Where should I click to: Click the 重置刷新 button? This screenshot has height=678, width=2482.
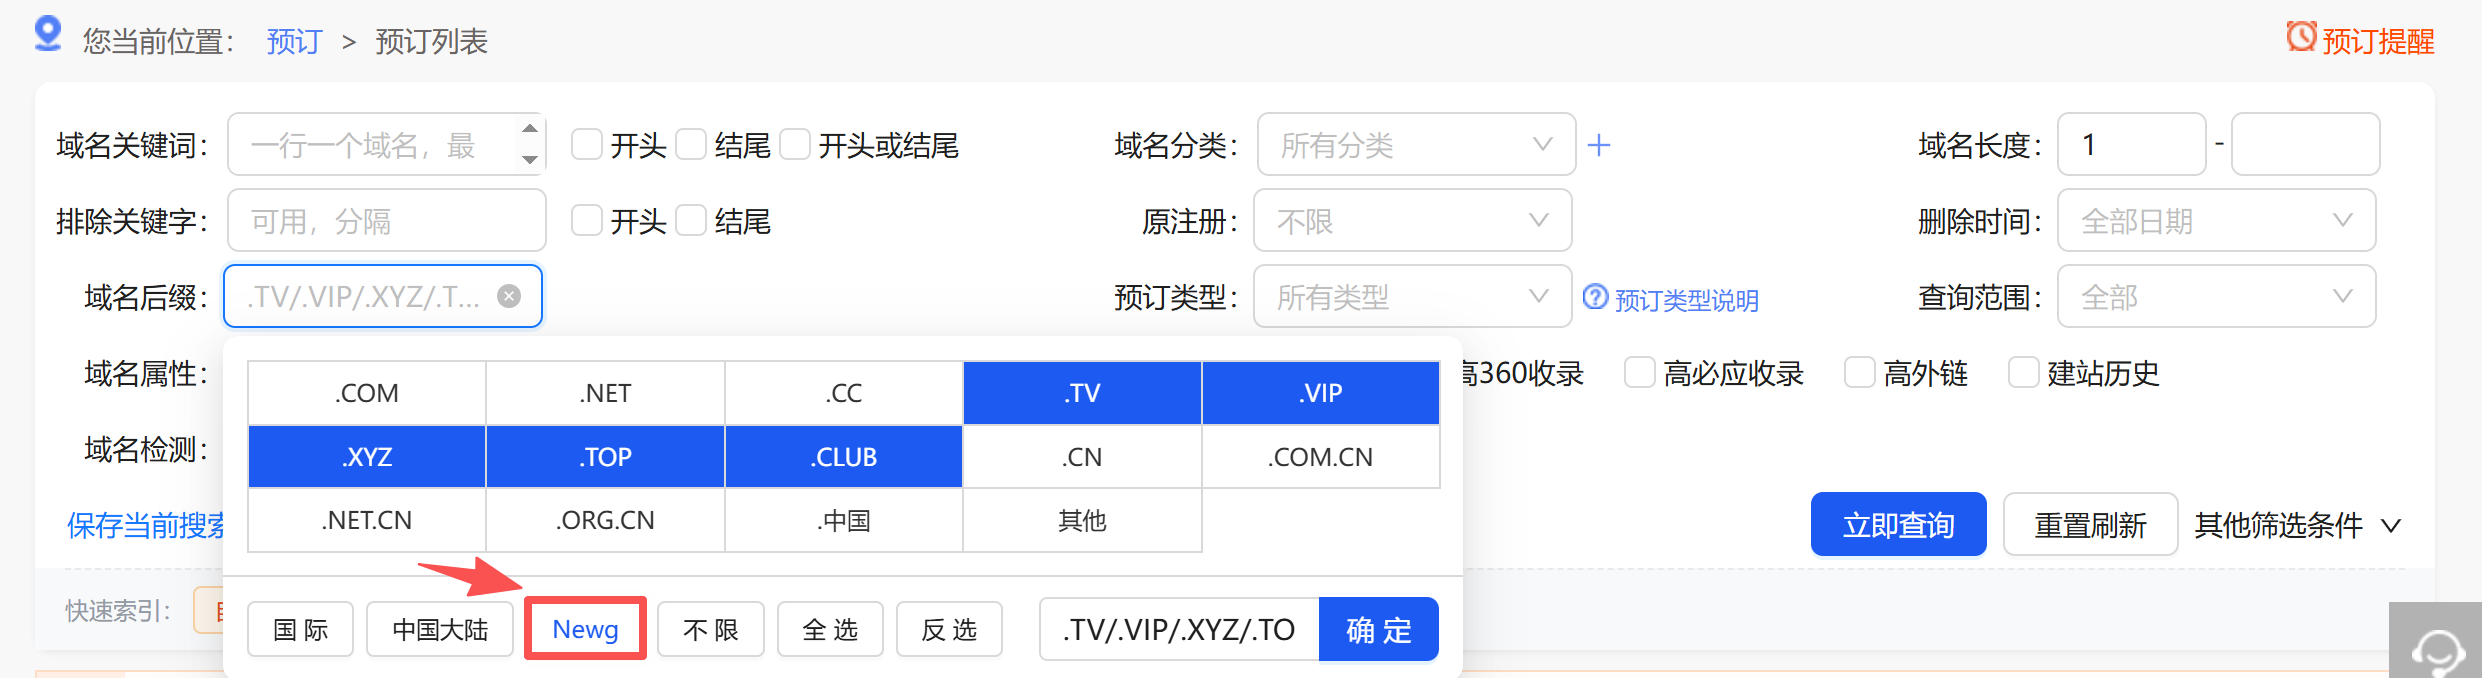[x=2090, y=524]
